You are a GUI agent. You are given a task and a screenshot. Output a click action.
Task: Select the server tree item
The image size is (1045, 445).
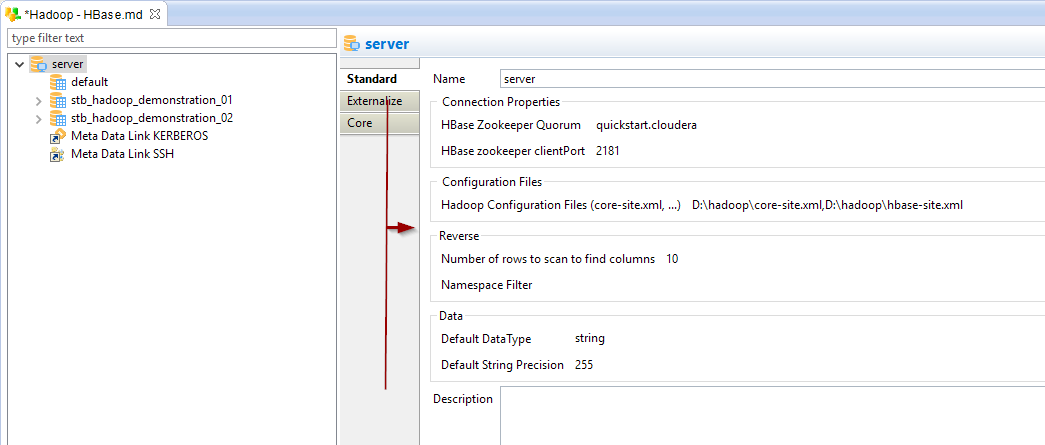[x=67, y=65]
